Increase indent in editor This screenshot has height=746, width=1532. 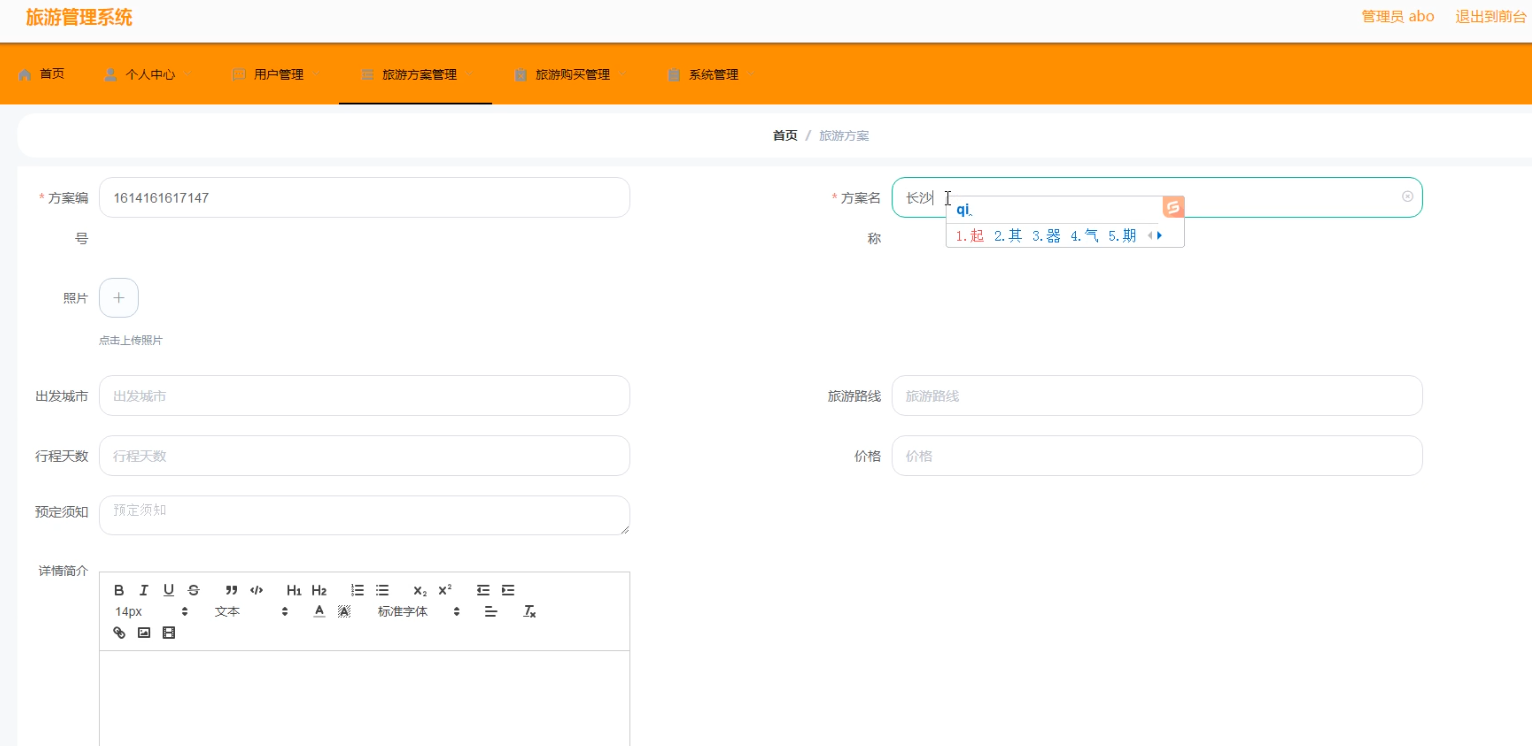tap(508, 590)
